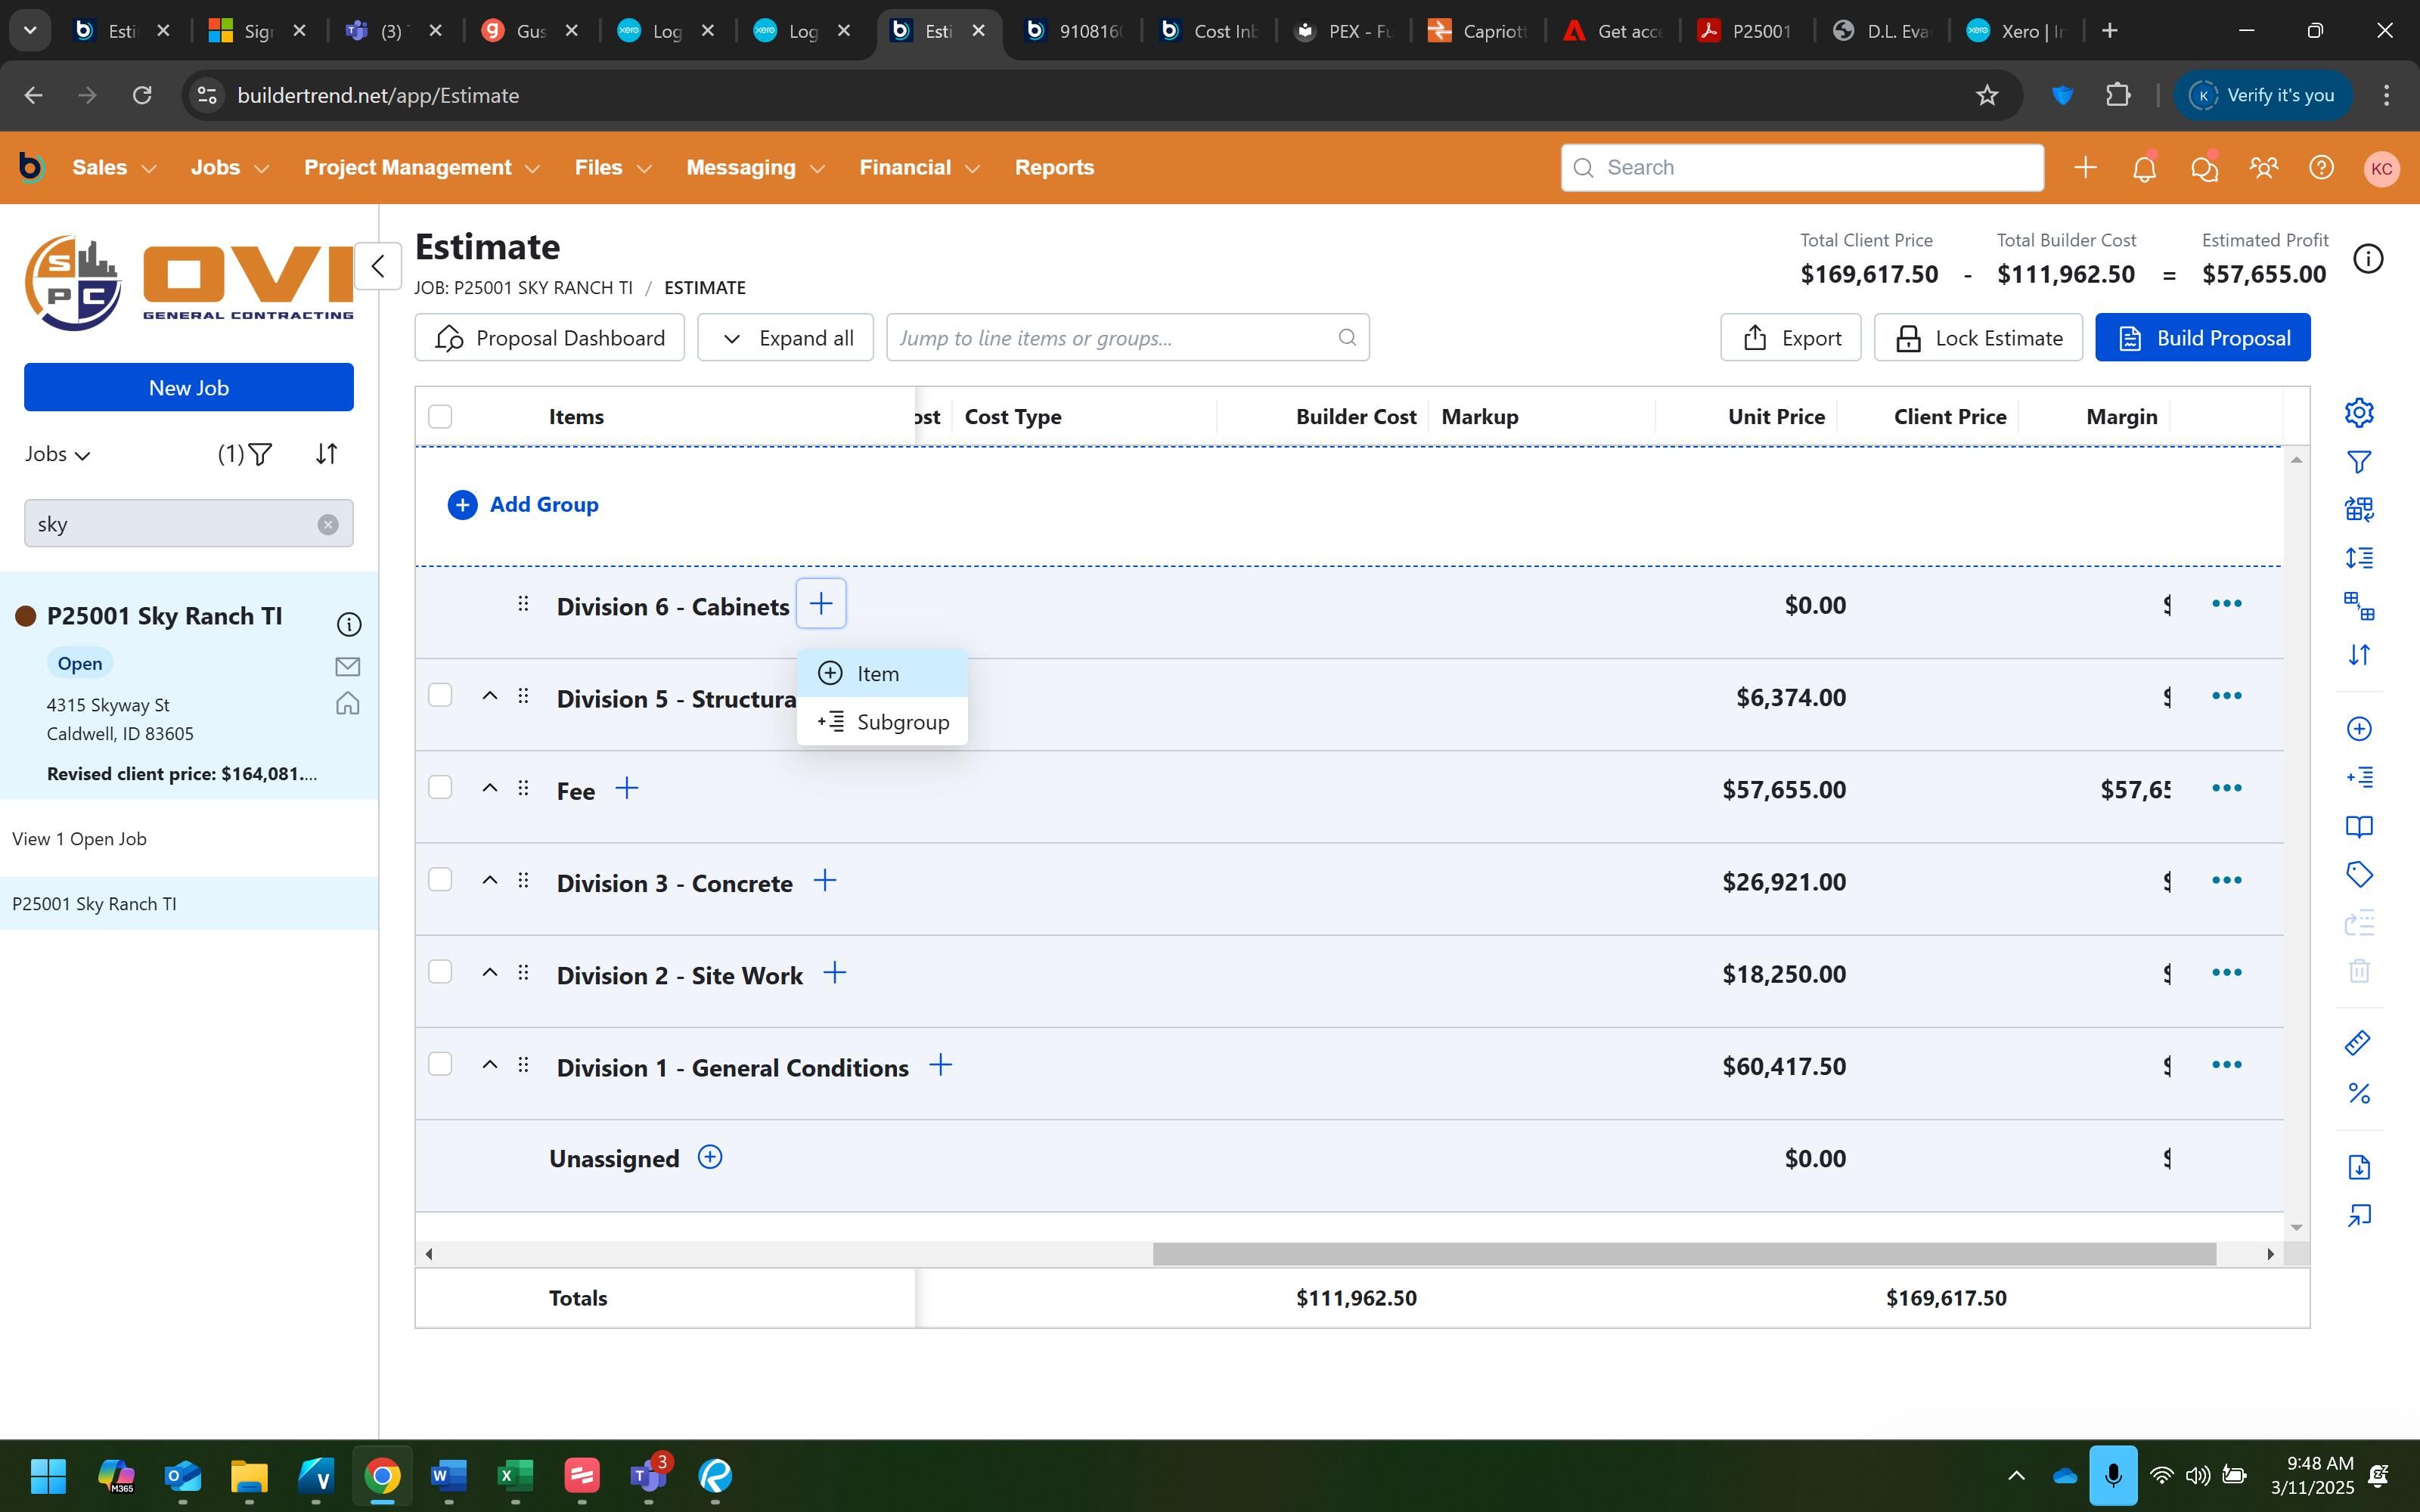
Task: Click the Build Proposal button
Action: [2202, 338]
